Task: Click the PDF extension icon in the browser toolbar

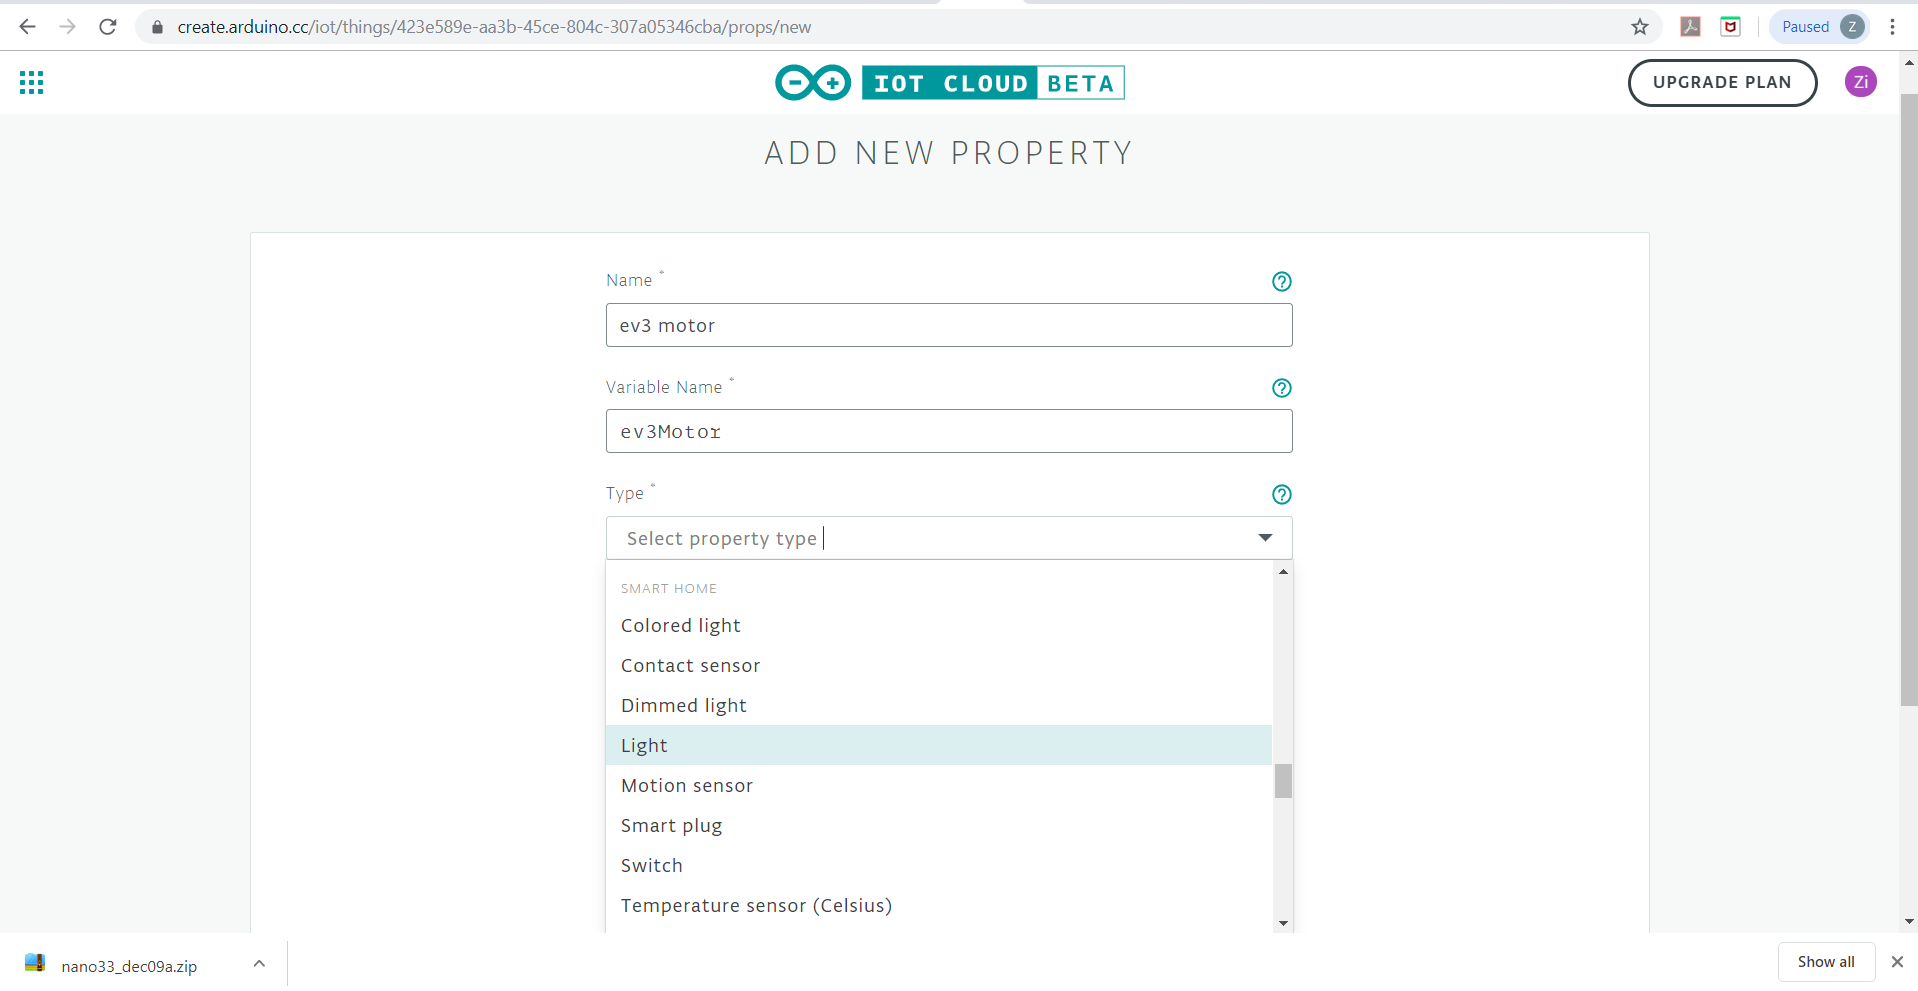Action: click(1690, 27)
